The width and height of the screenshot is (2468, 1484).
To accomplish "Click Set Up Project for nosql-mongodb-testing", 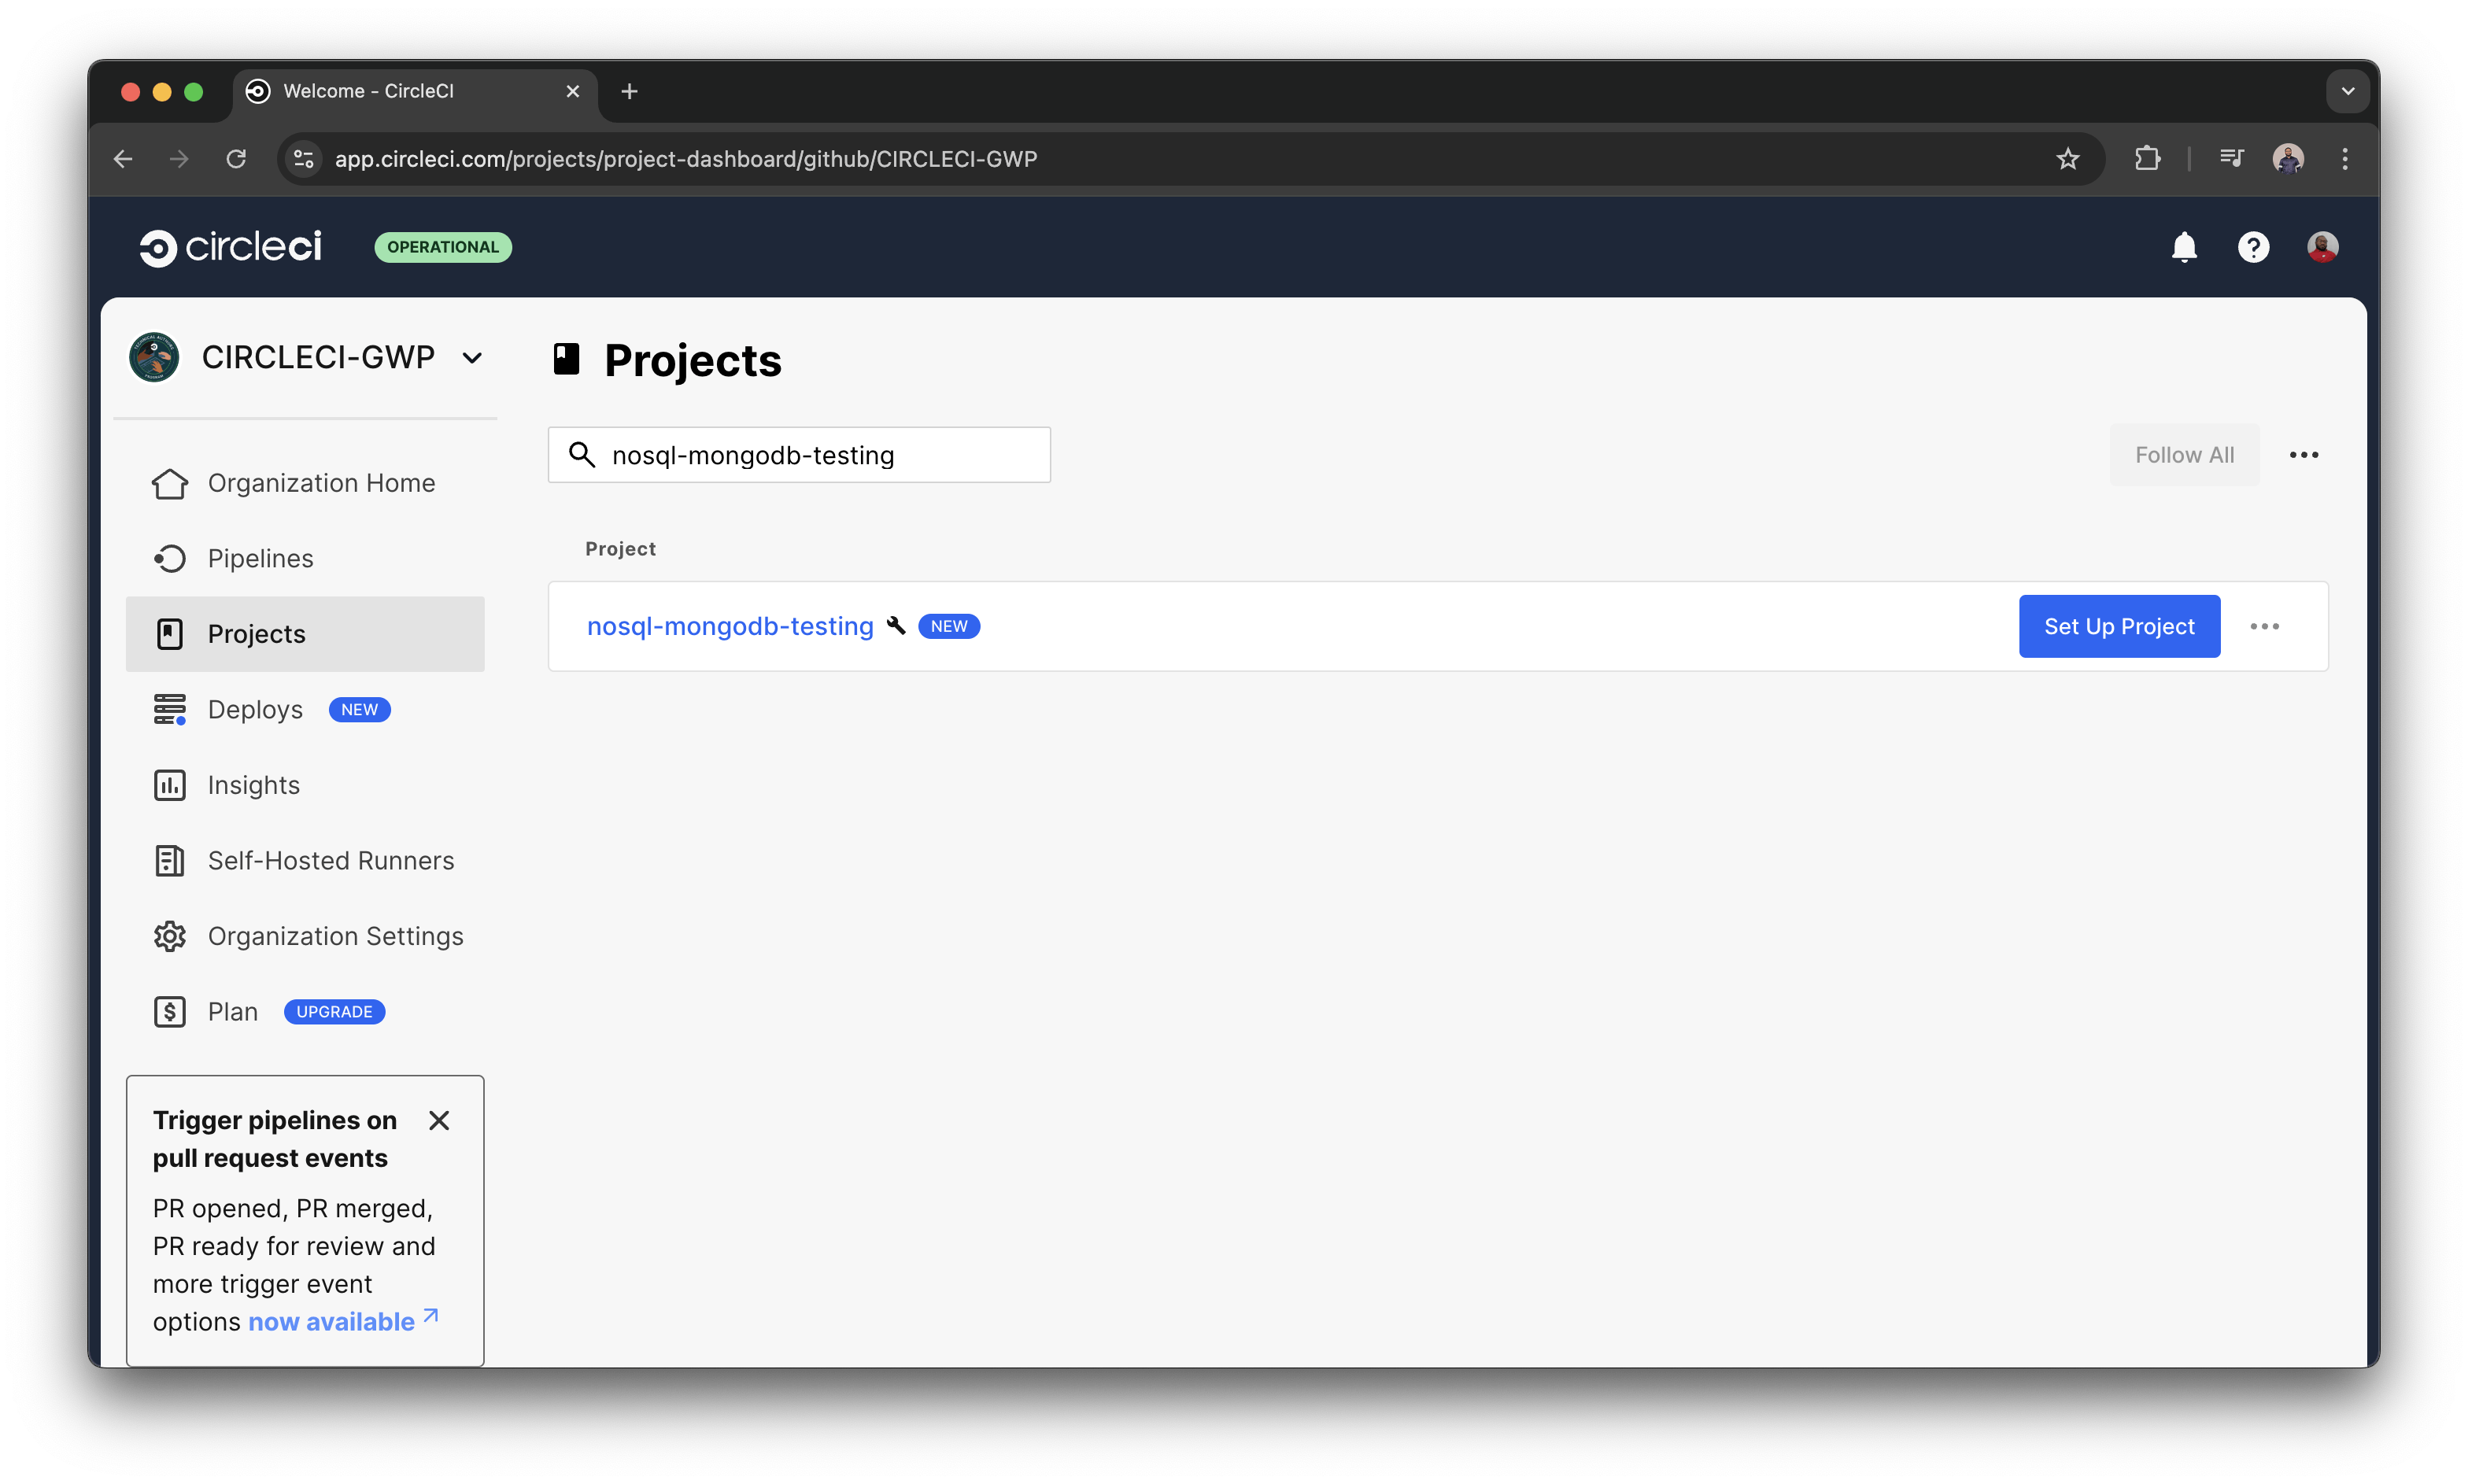I will tap(2118, 626).
